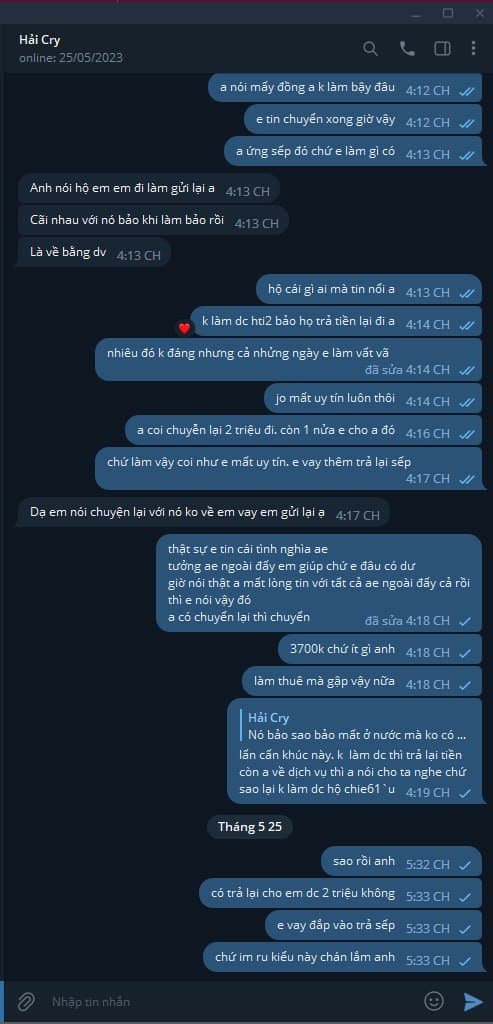Toggle the right sidebar panel icon
The width and height of the screenshot is (493, 1024).
click(442, 49)
